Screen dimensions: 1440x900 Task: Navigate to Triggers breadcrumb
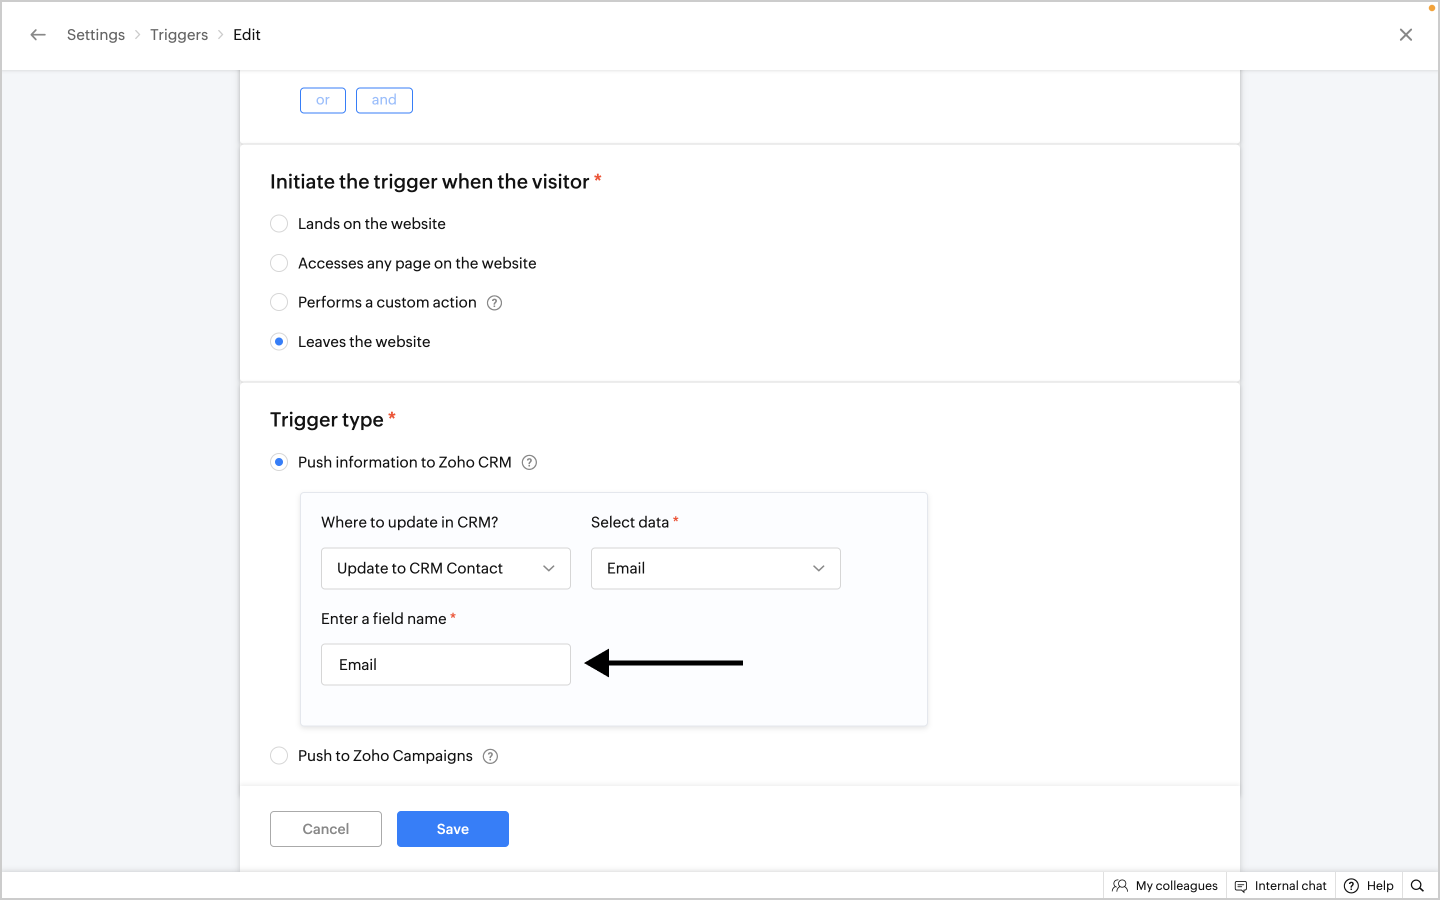click(x=179, y=35)
